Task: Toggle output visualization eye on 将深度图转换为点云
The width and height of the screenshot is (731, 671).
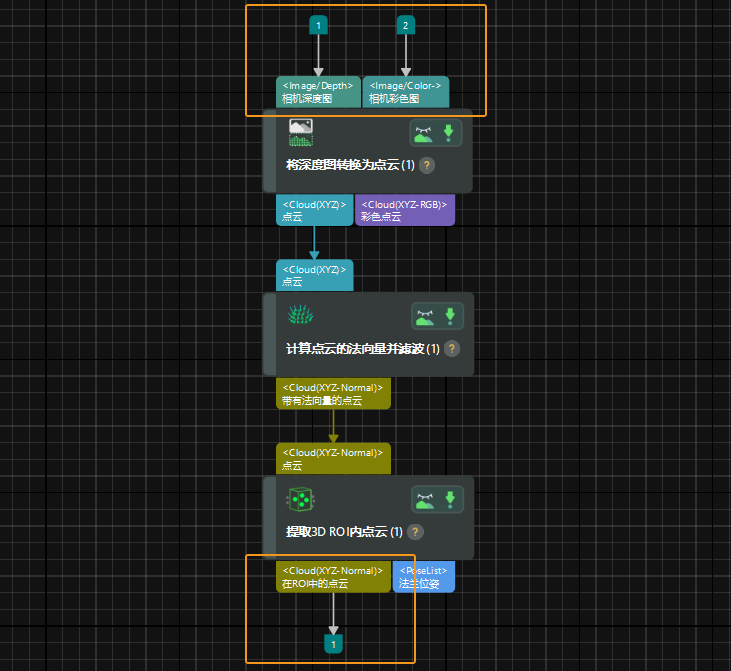Action: (x=424, y=133)
